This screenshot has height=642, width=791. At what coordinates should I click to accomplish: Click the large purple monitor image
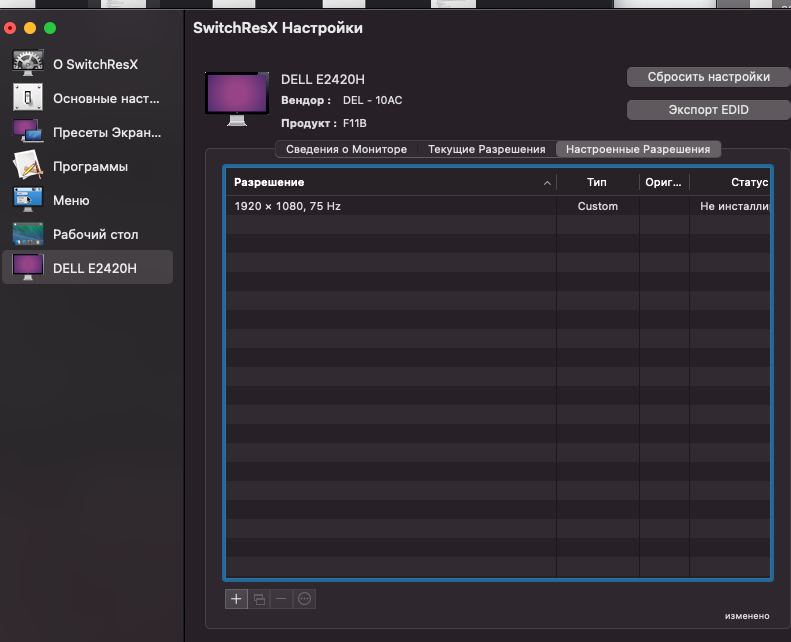click(237, 99)
